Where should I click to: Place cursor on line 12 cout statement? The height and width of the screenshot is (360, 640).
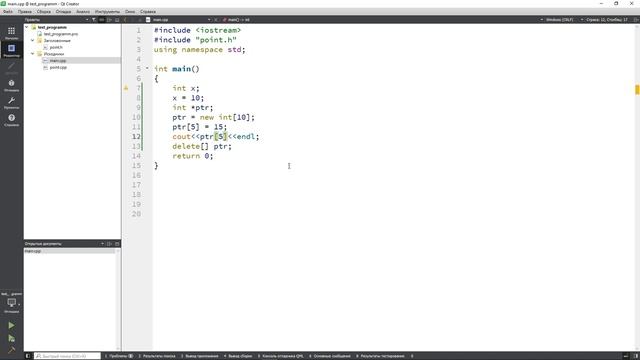click(x=216, y=136)
